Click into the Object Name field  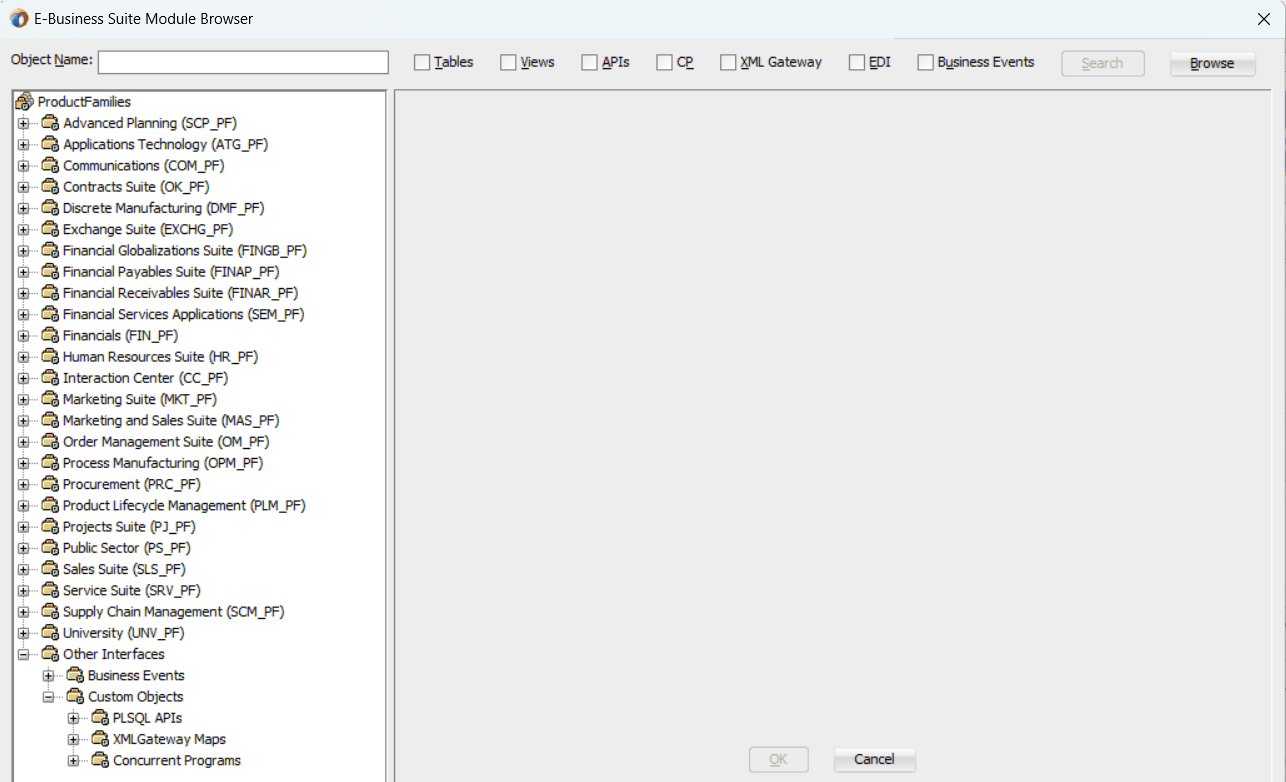point(243,62)
